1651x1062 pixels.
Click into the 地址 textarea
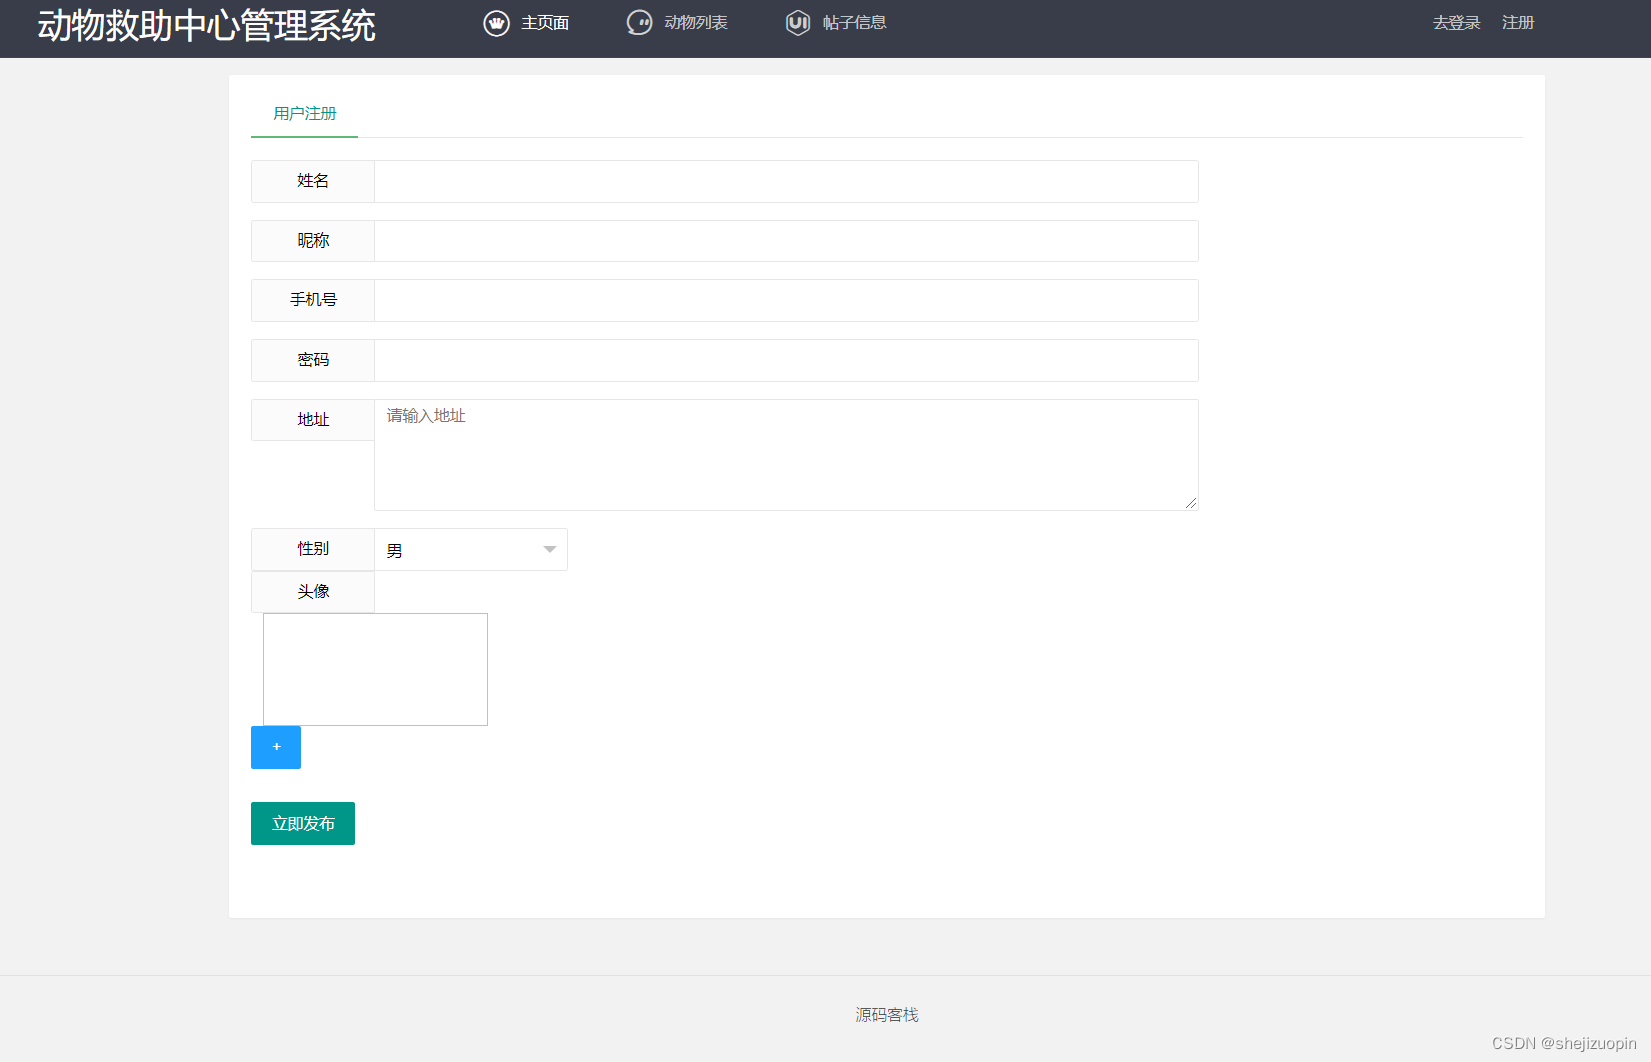tap(786, 455)
